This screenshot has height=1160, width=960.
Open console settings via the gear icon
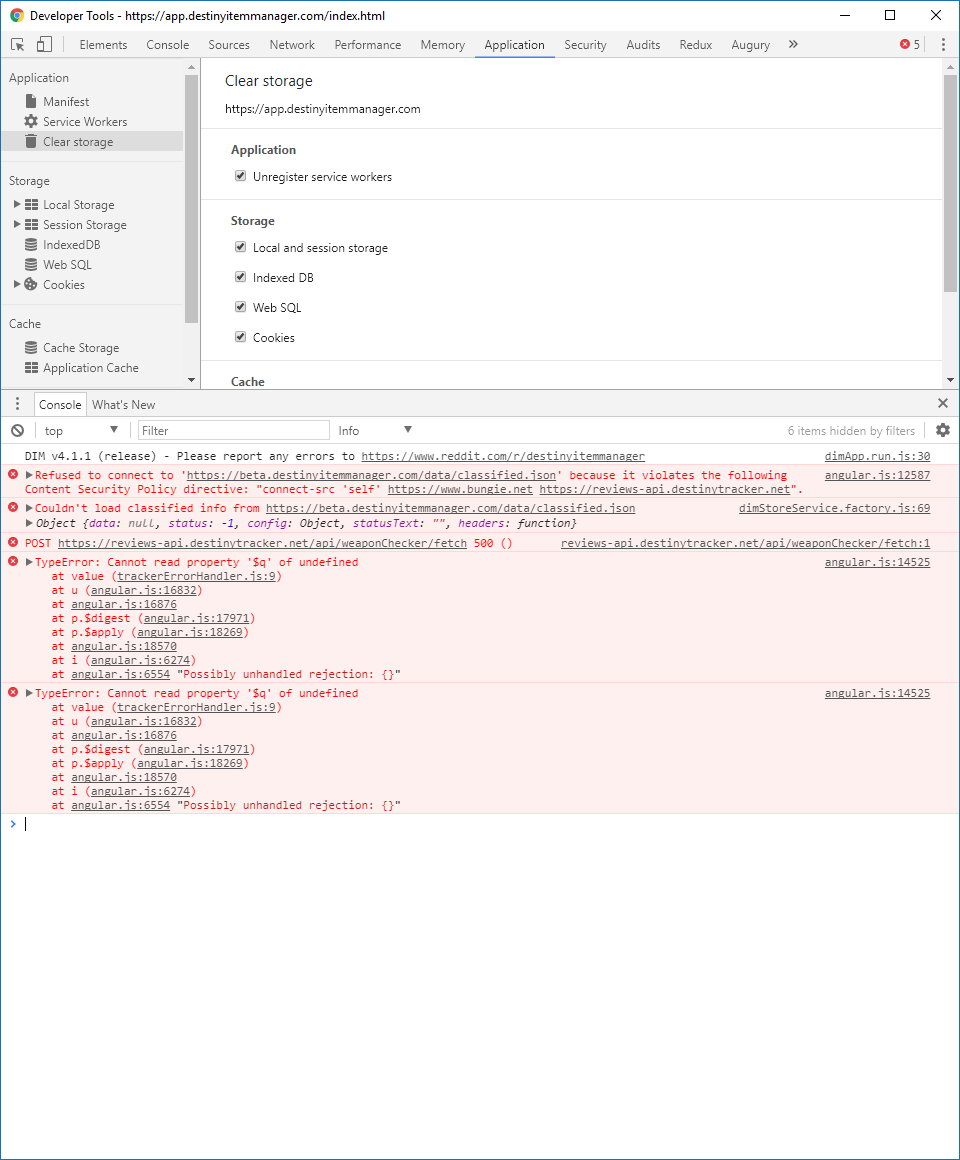[941, 429]
